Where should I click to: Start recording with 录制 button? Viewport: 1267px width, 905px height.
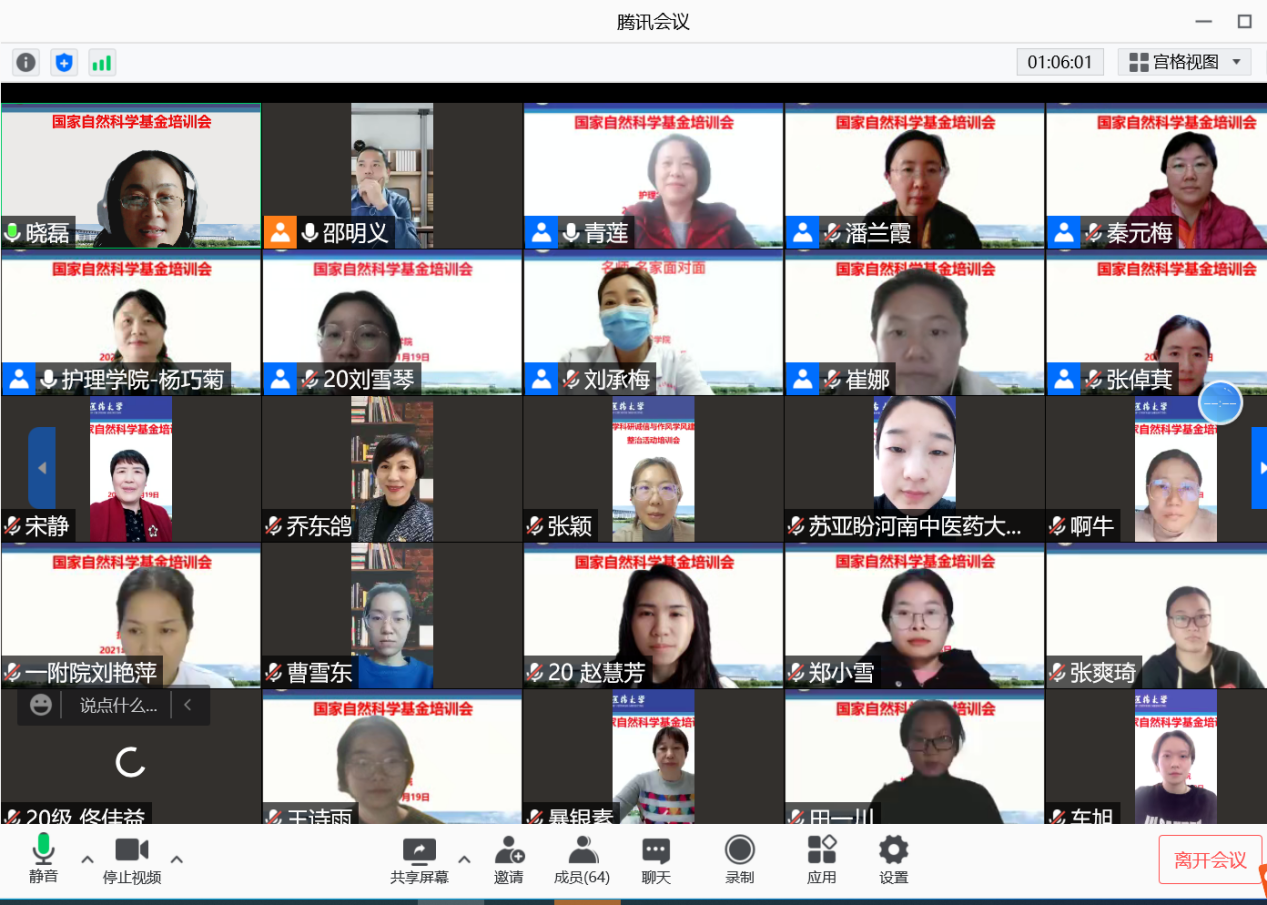[x=740, y=859]
